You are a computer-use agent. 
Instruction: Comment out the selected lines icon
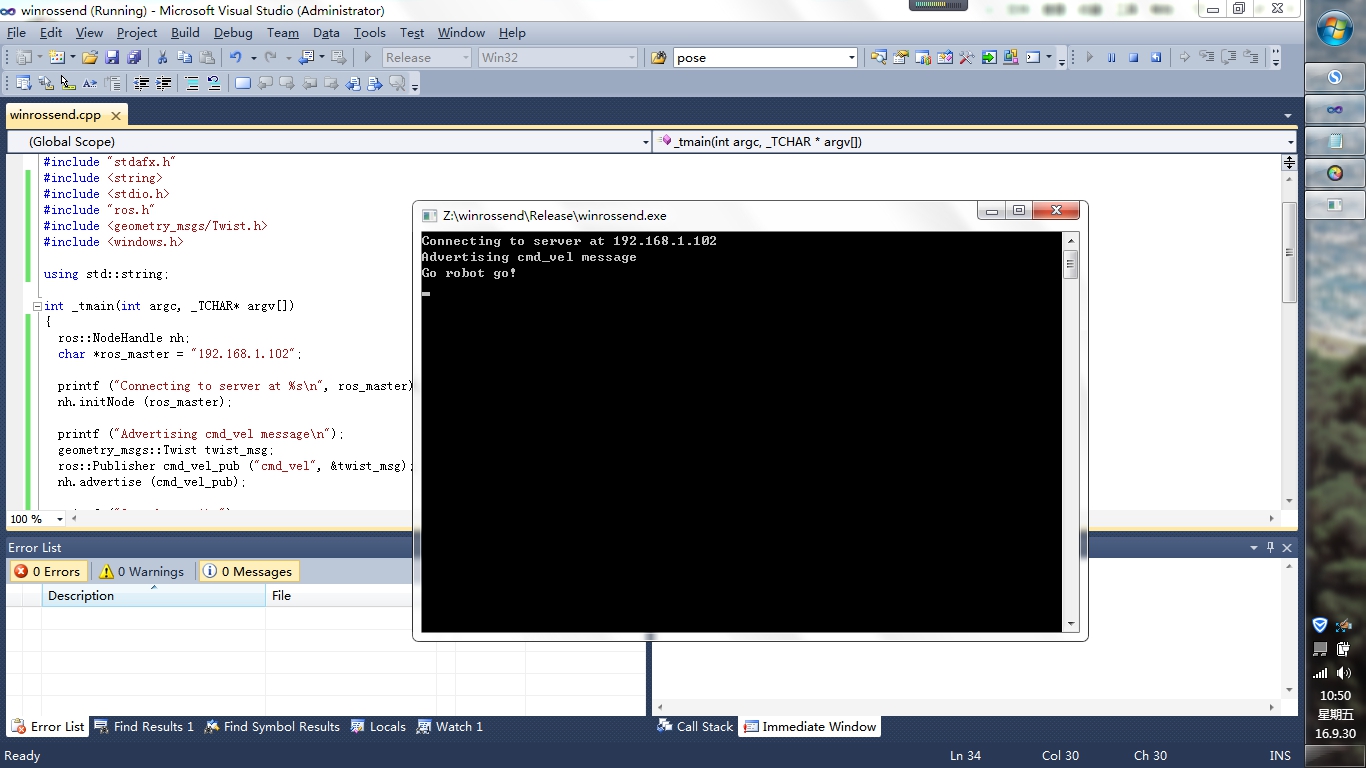[191, 84]
